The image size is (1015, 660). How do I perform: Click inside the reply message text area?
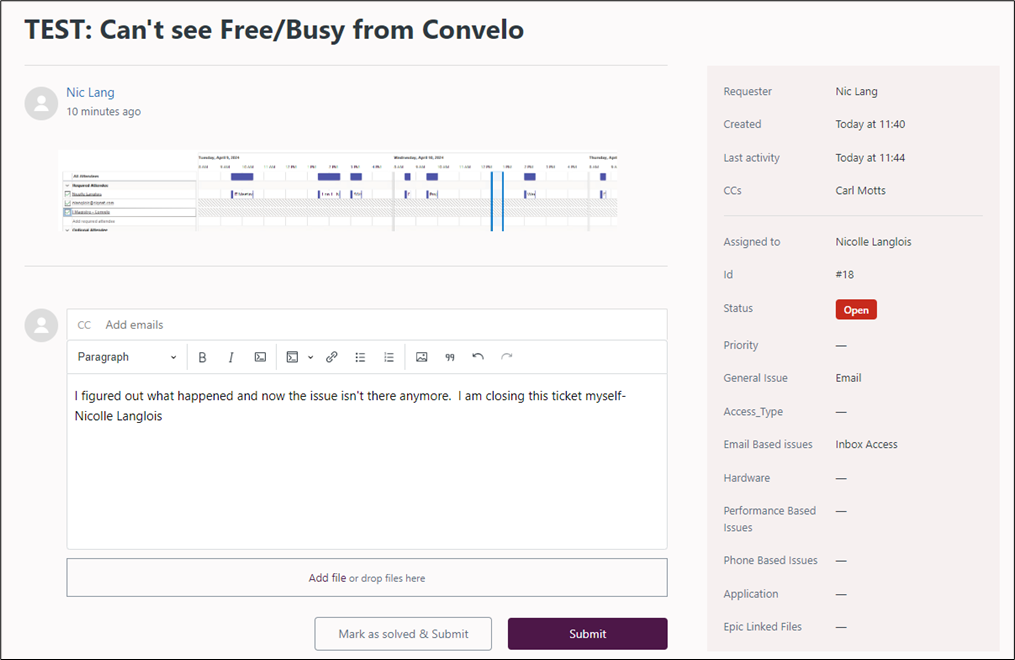tap(366, 480)
